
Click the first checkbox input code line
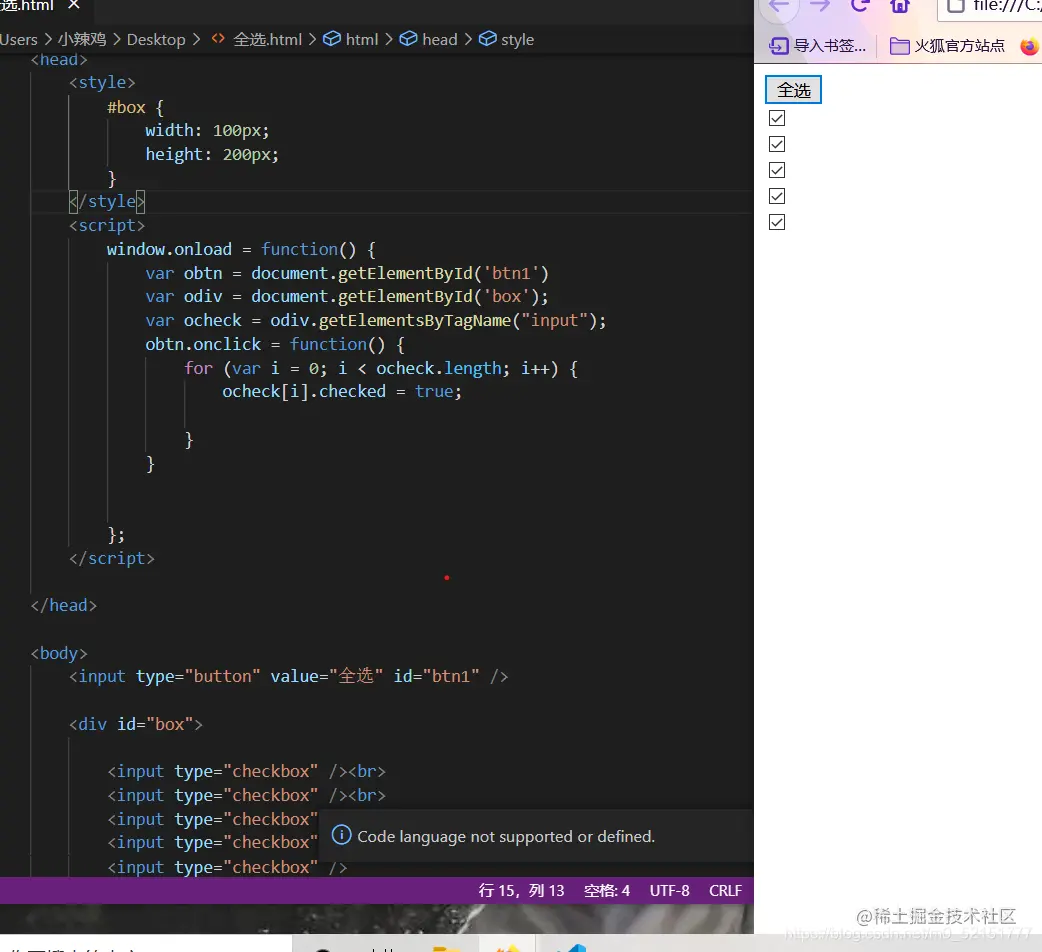(x=247, y=772)
